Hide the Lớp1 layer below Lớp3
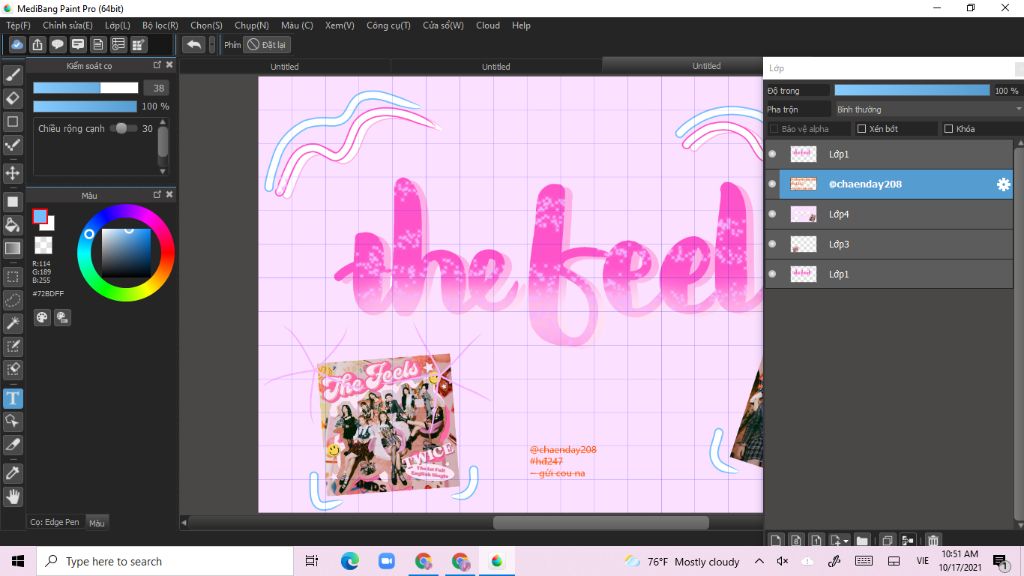 click(x=772, y=274)
